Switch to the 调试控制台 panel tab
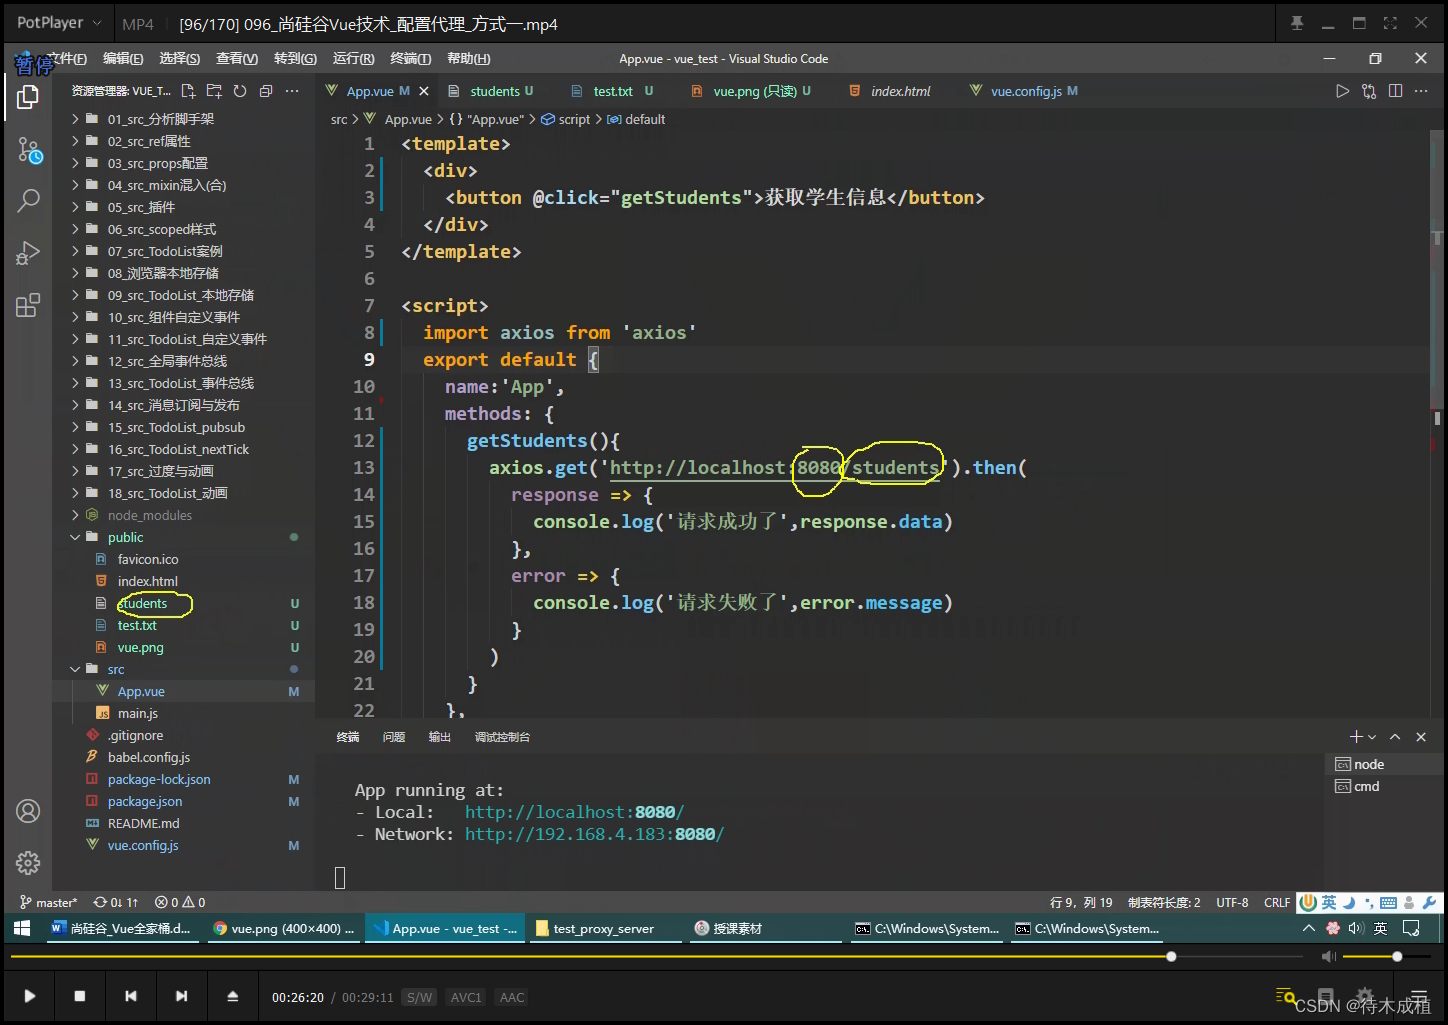This screenshot has width=1448, height=1025. (502, 737)
